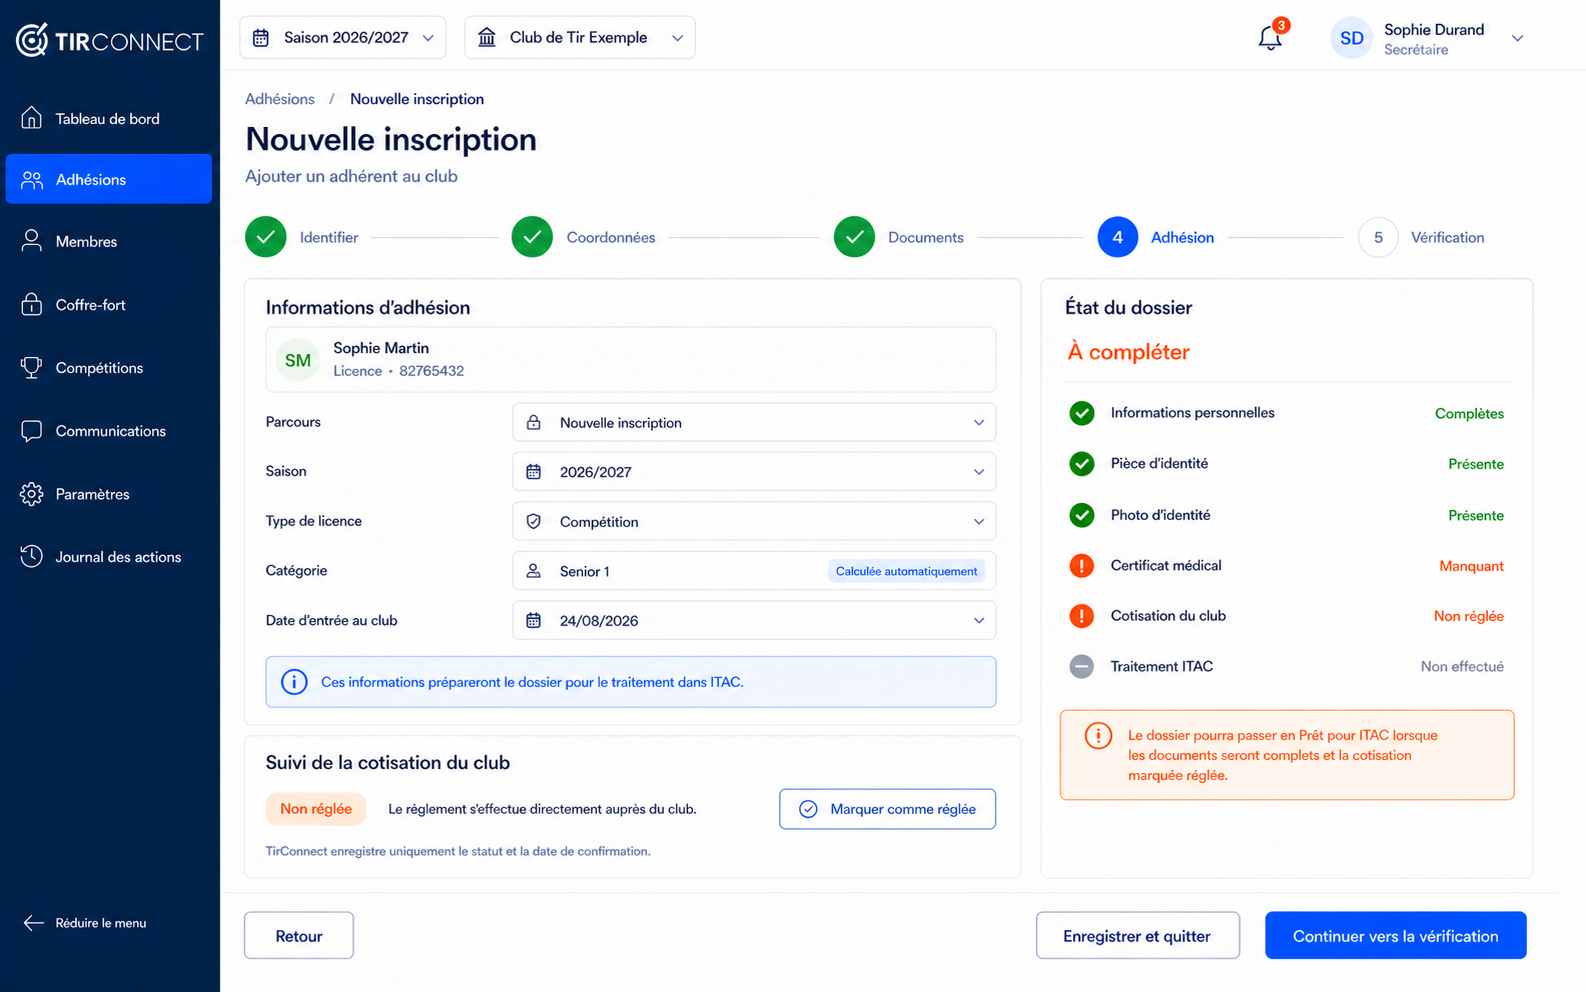
Task: Go to the Adhésions menu item
Action: coord(109,179)
